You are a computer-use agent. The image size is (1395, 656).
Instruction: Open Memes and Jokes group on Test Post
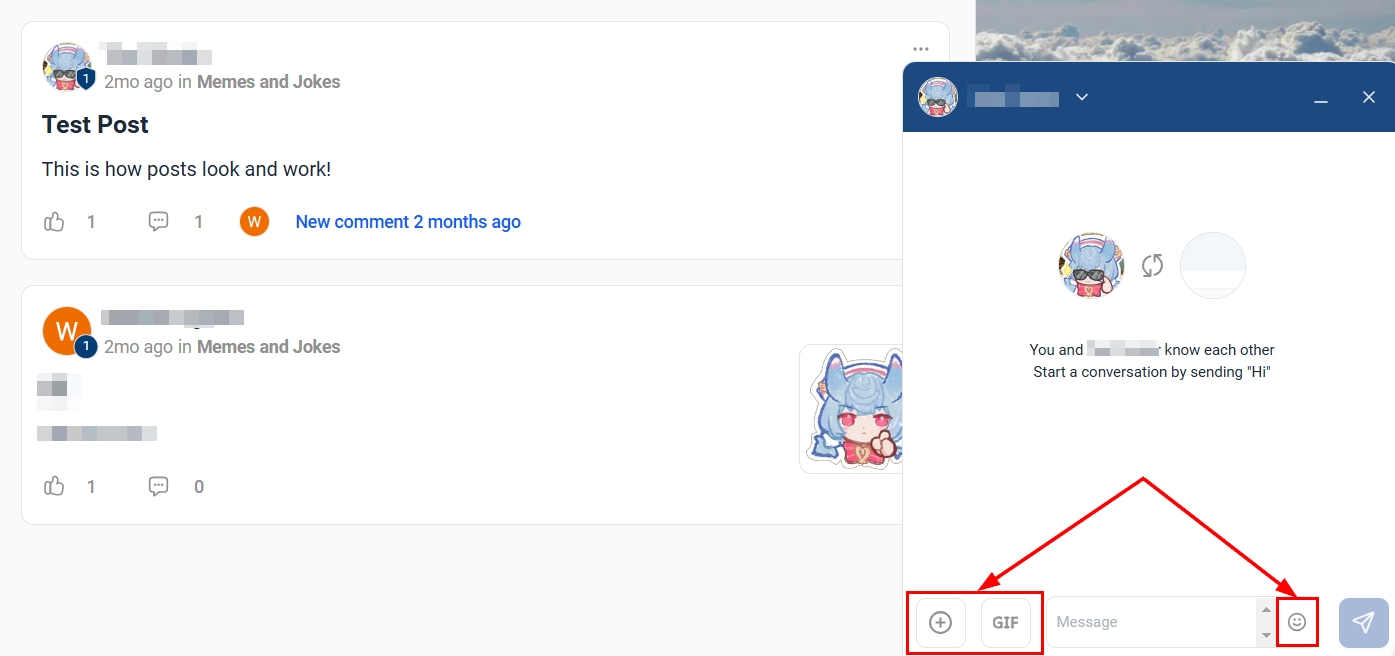(x=268, y=82)
